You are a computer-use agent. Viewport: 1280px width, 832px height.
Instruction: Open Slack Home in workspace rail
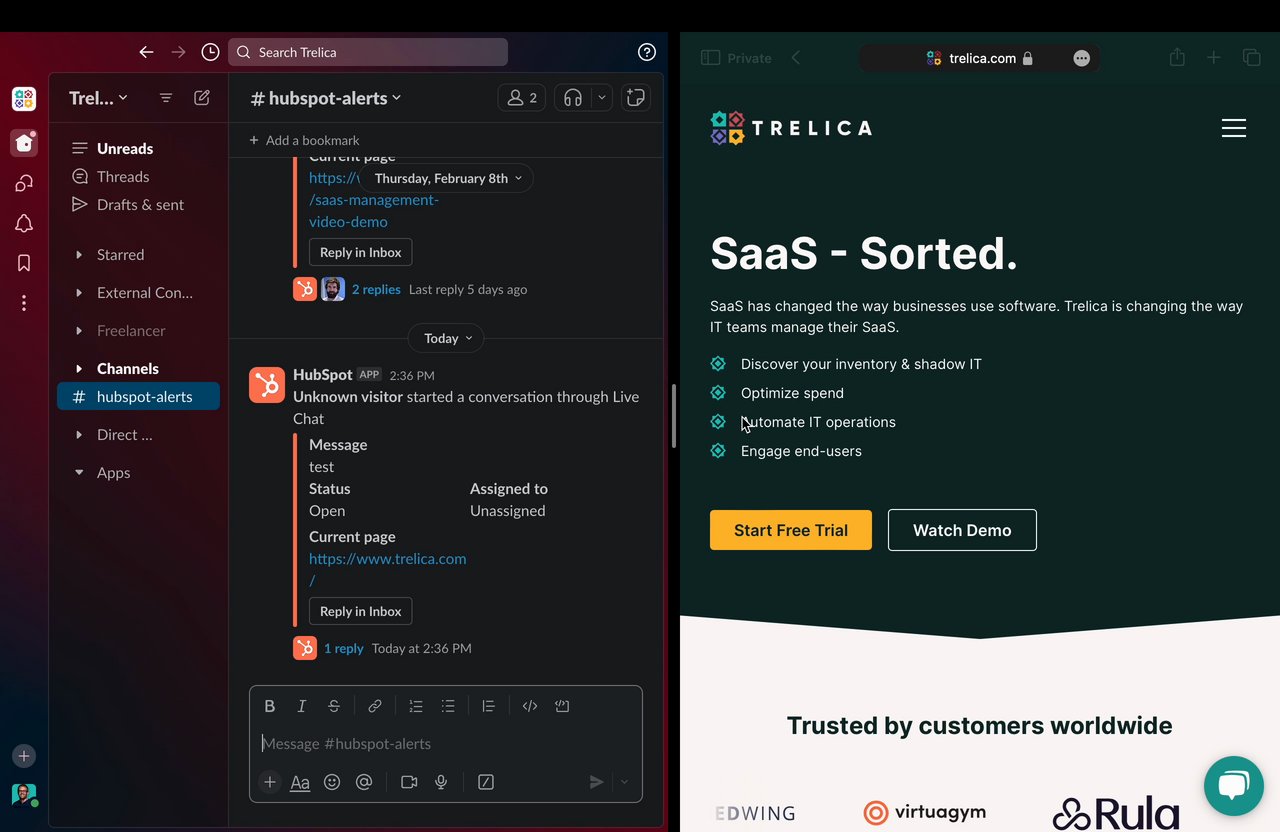point(24,143)
